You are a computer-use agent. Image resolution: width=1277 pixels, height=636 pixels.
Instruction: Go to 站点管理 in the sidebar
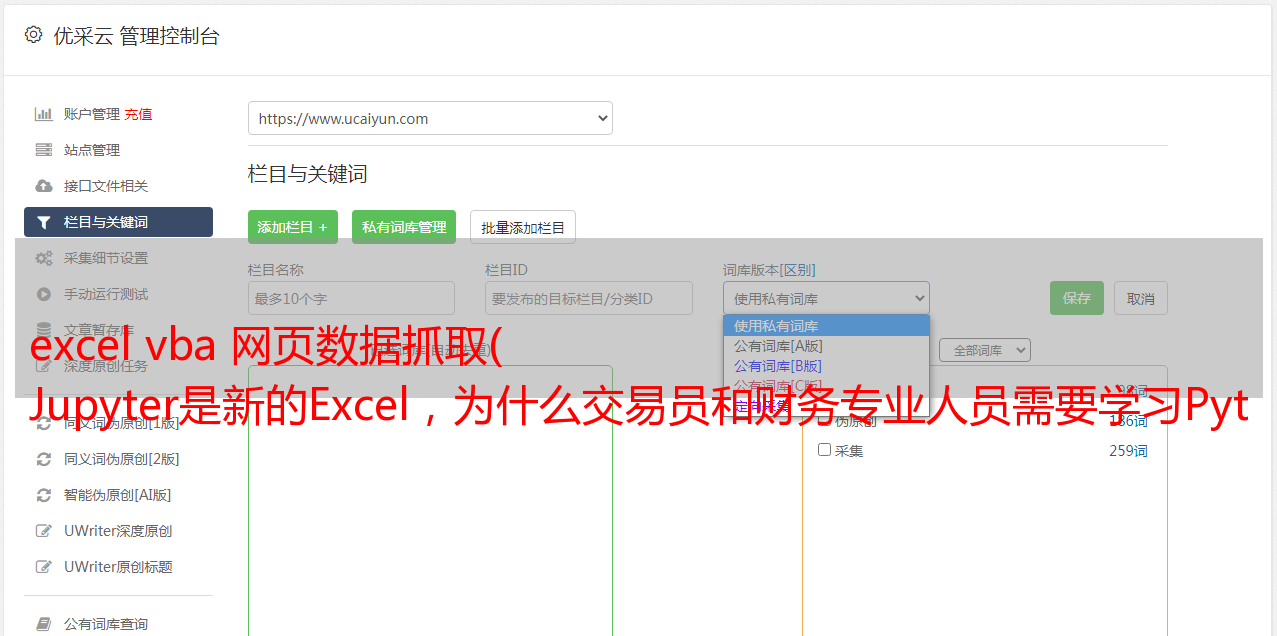point(92,150)
